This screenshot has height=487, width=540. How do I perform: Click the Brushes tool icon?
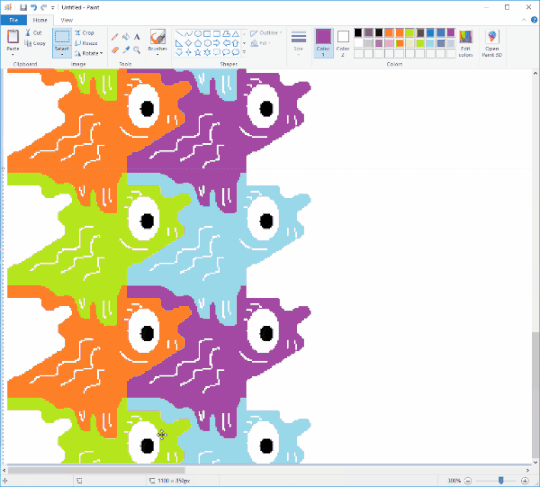coord(158,37)
